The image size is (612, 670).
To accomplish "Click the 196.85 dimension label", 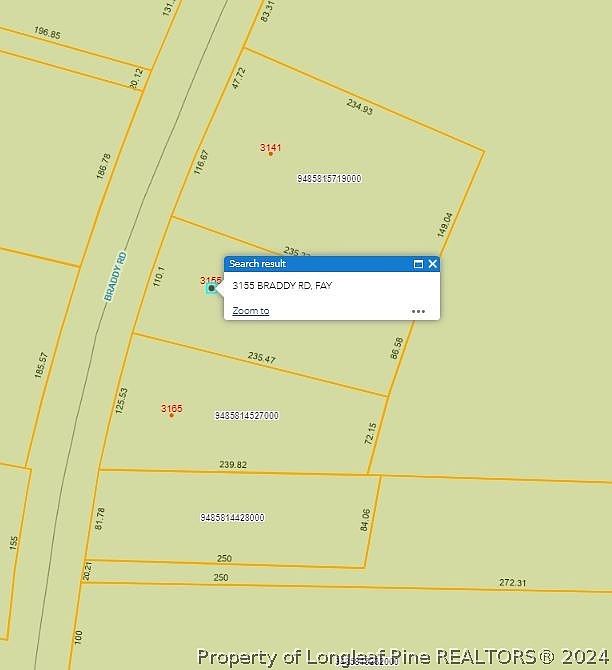I will 47,34.
